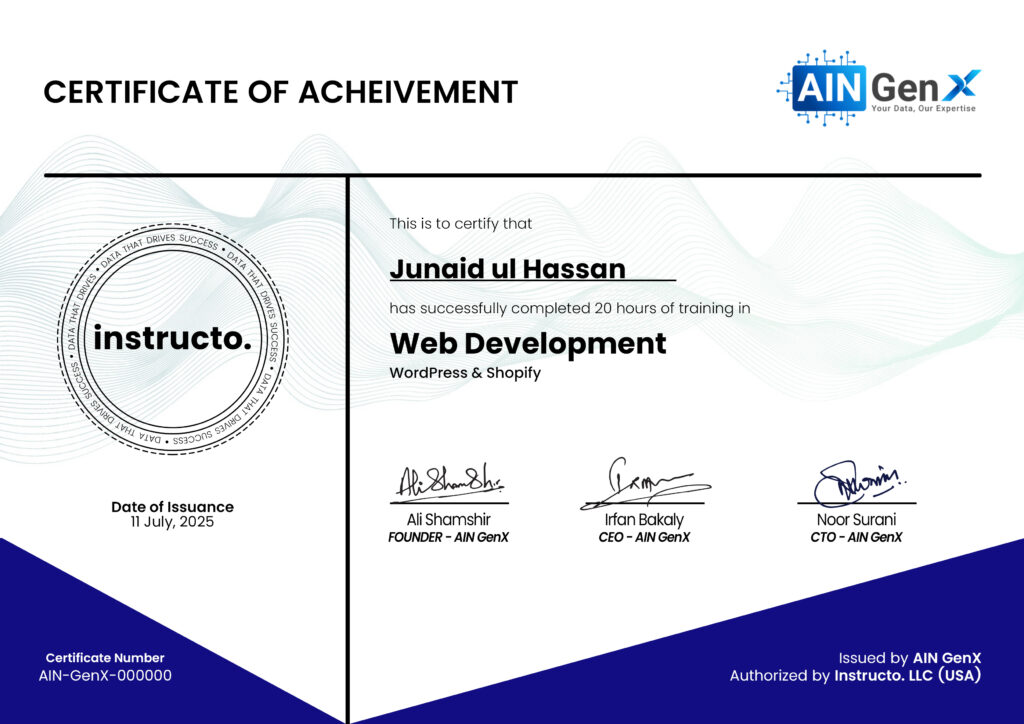Click 'Authorized by Instructo. LLC (USA)' text
1024x724 pixels.
tap(856, 676)
